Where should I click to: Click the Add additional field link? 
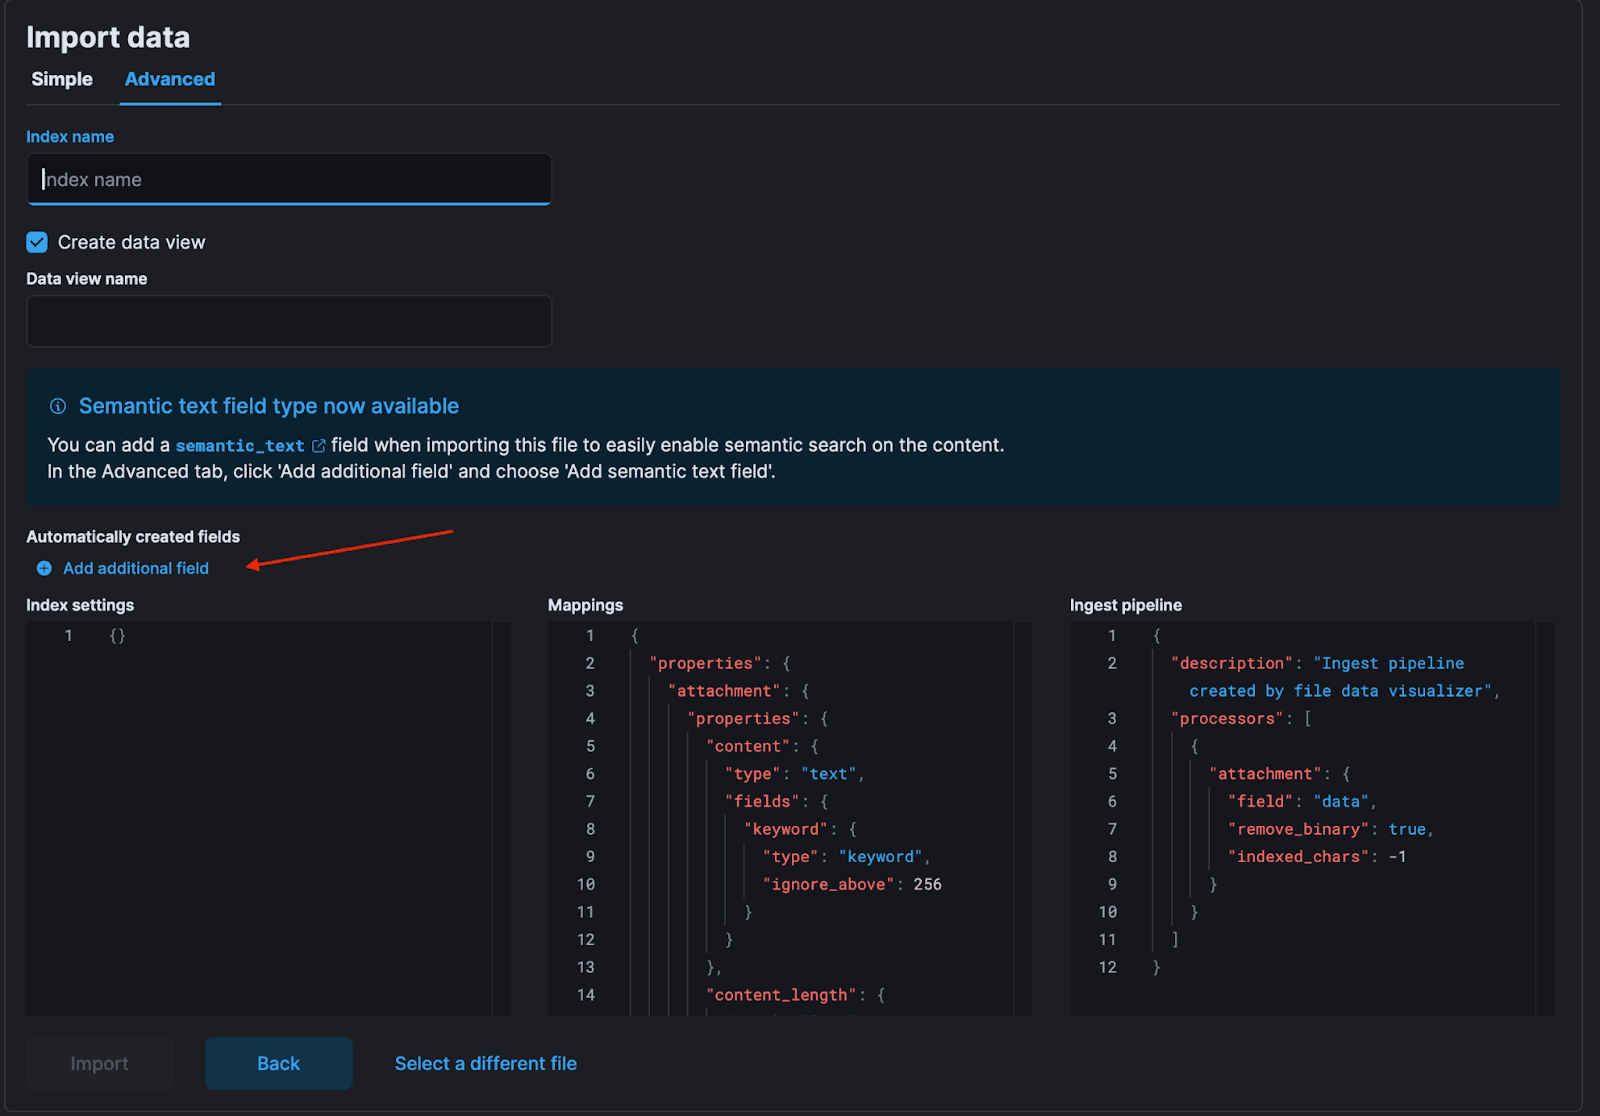coord(136,568)
